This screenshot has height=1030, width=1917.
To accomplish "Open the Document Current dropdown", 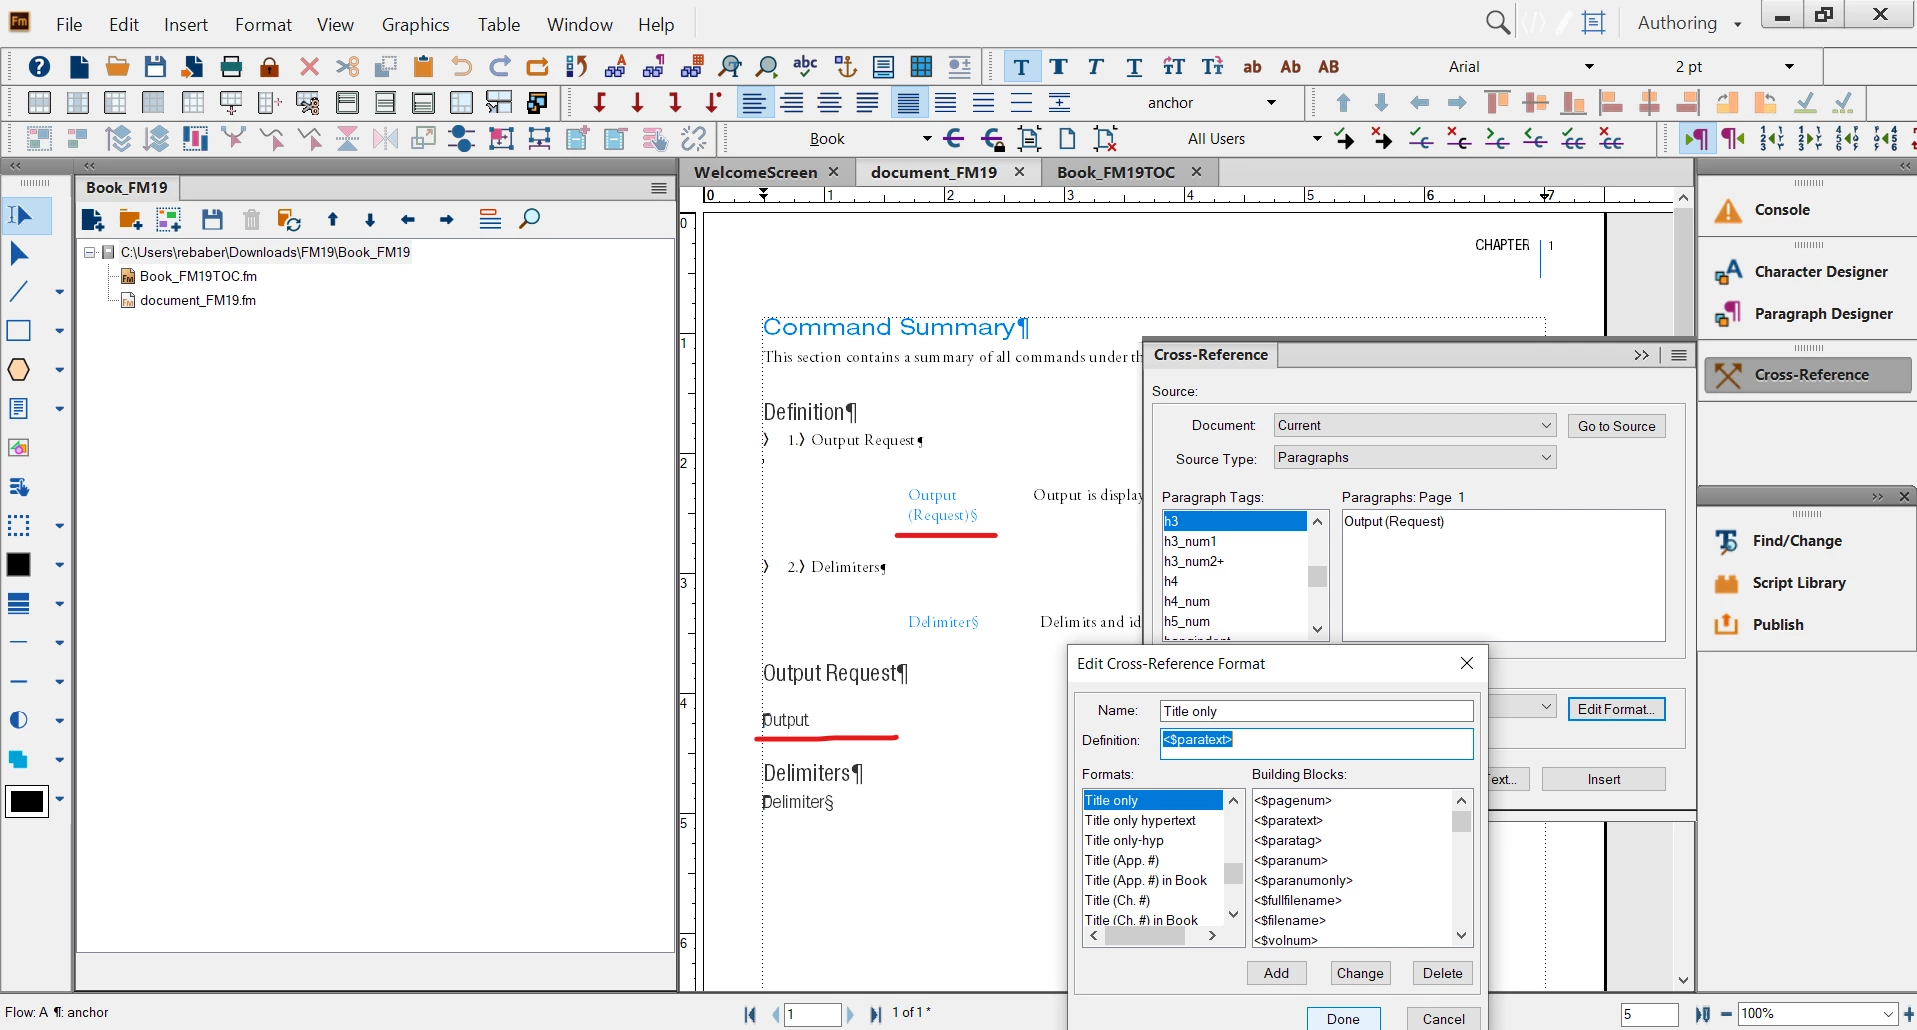I will click(x=1415, y=426).
